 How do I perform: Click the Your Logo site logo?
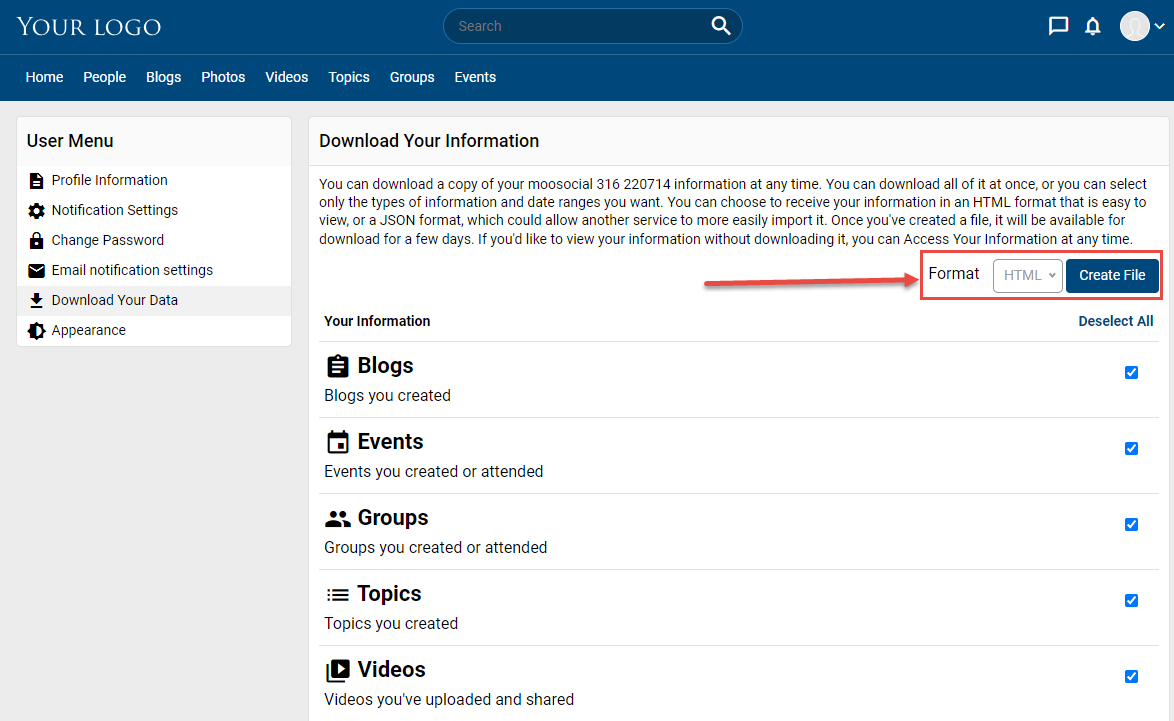pyautogui.click(x=88, y=27)
